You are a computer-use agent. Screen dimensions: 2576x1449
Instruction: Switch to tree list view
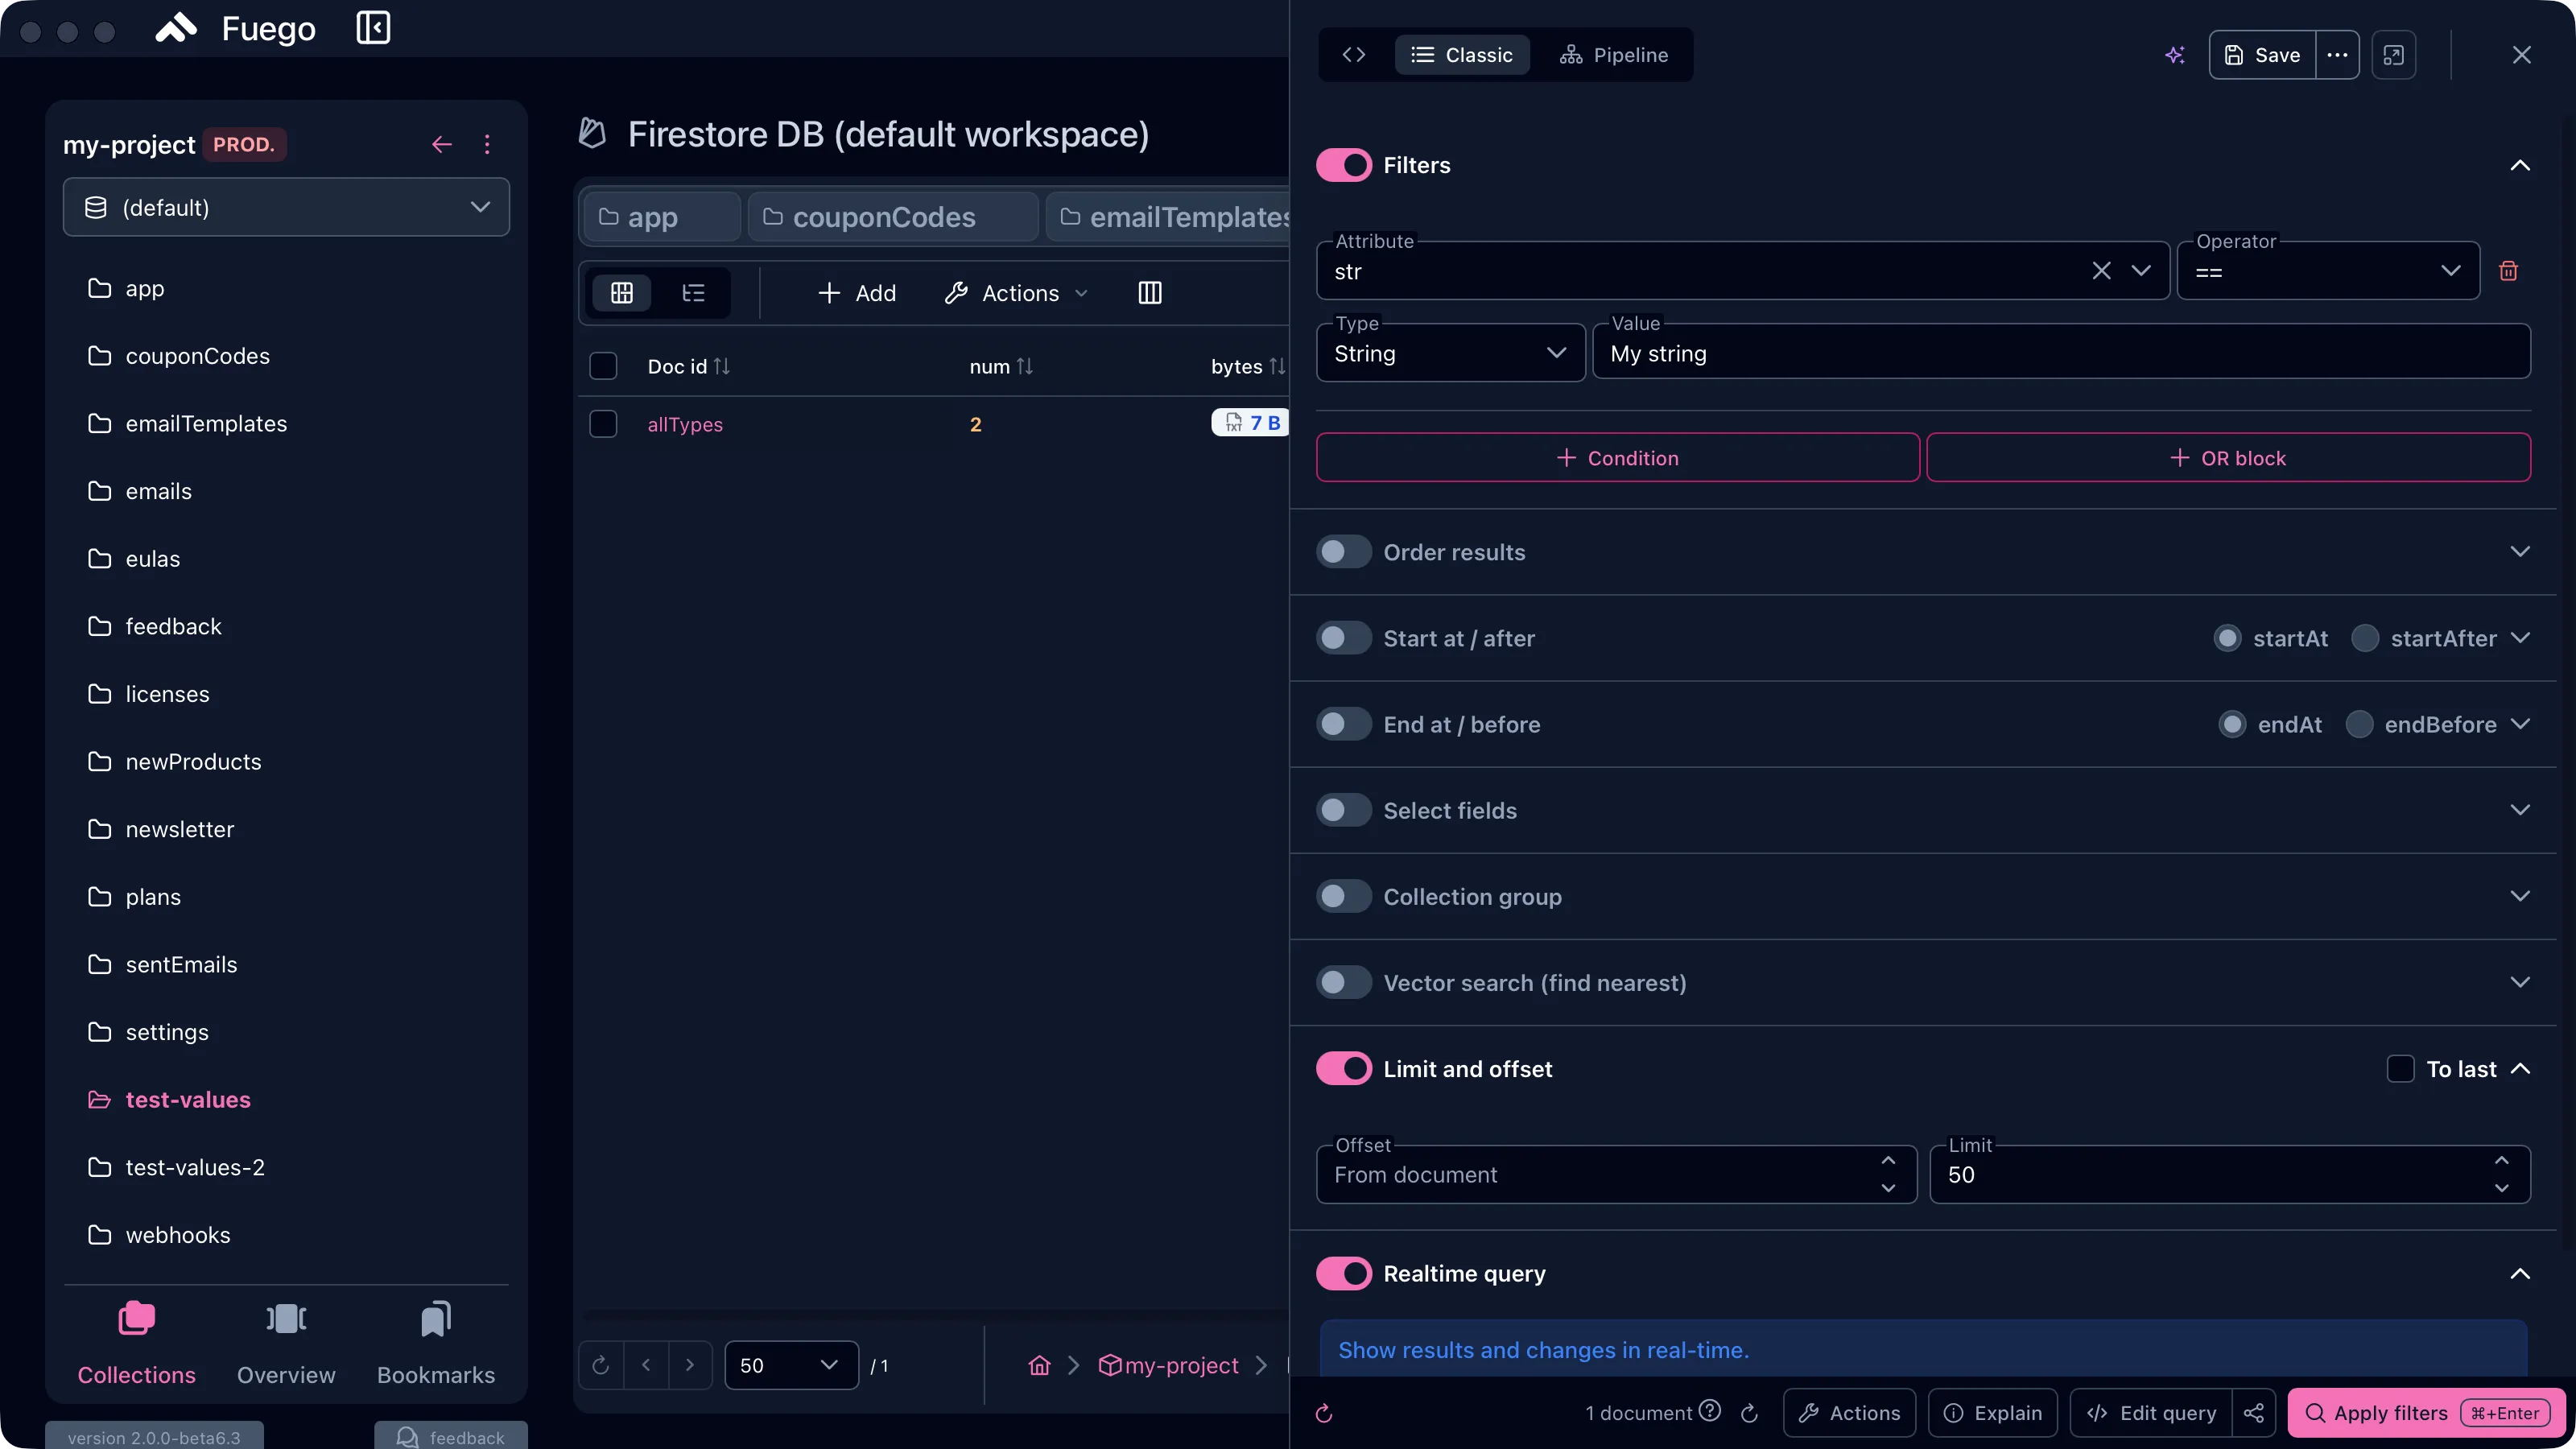click(x=693, y=293)
